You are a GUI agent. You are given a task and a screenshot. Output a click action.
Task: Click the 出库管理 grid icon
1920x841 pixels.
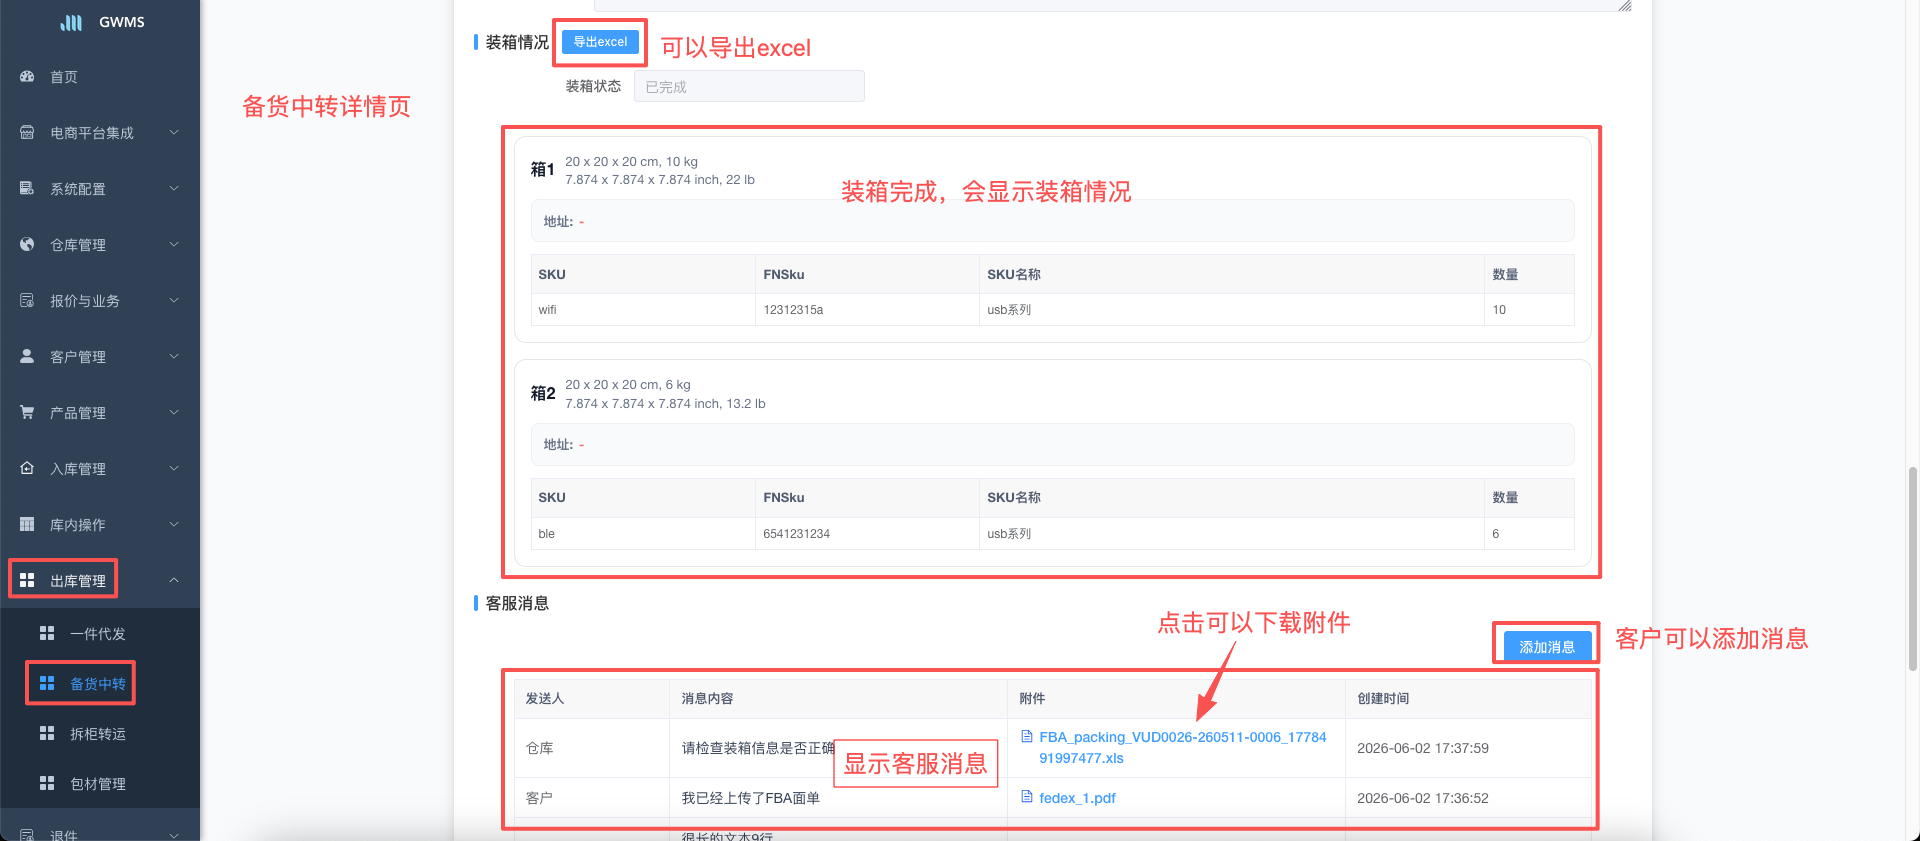pos(27,581)
